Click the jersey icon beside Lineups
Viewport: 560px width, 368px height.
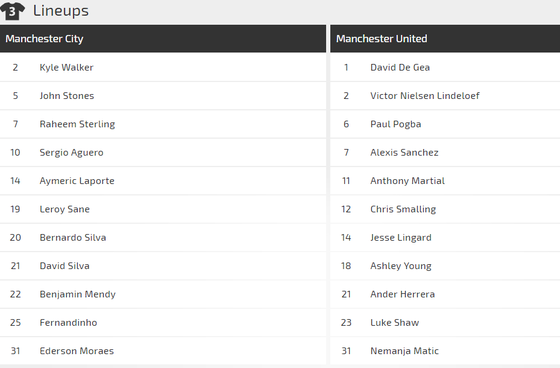(12, 11)
